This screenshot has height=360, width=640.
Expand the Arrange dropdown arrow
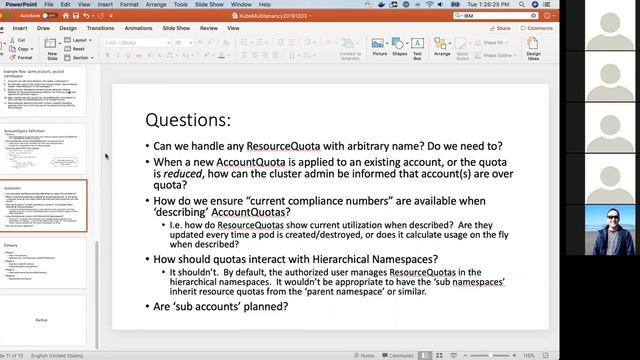[x=451, y=43]
